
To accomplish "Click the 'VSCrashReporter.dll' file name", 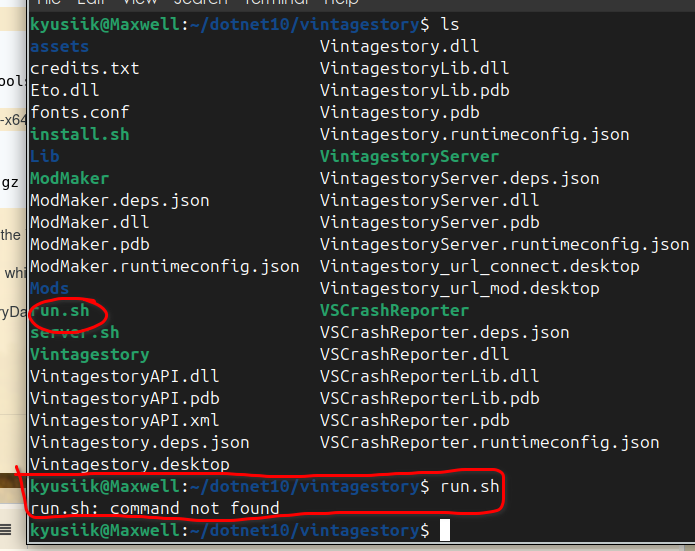I will pos(414,354).
